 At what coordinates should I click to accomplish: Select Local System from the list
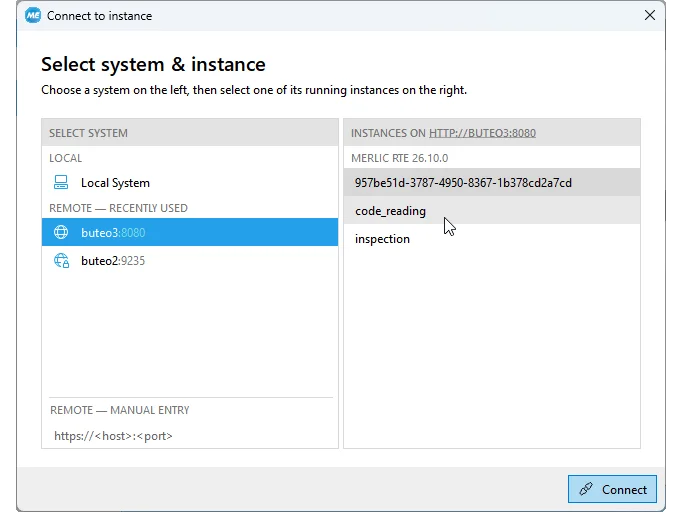click(190, 183)
